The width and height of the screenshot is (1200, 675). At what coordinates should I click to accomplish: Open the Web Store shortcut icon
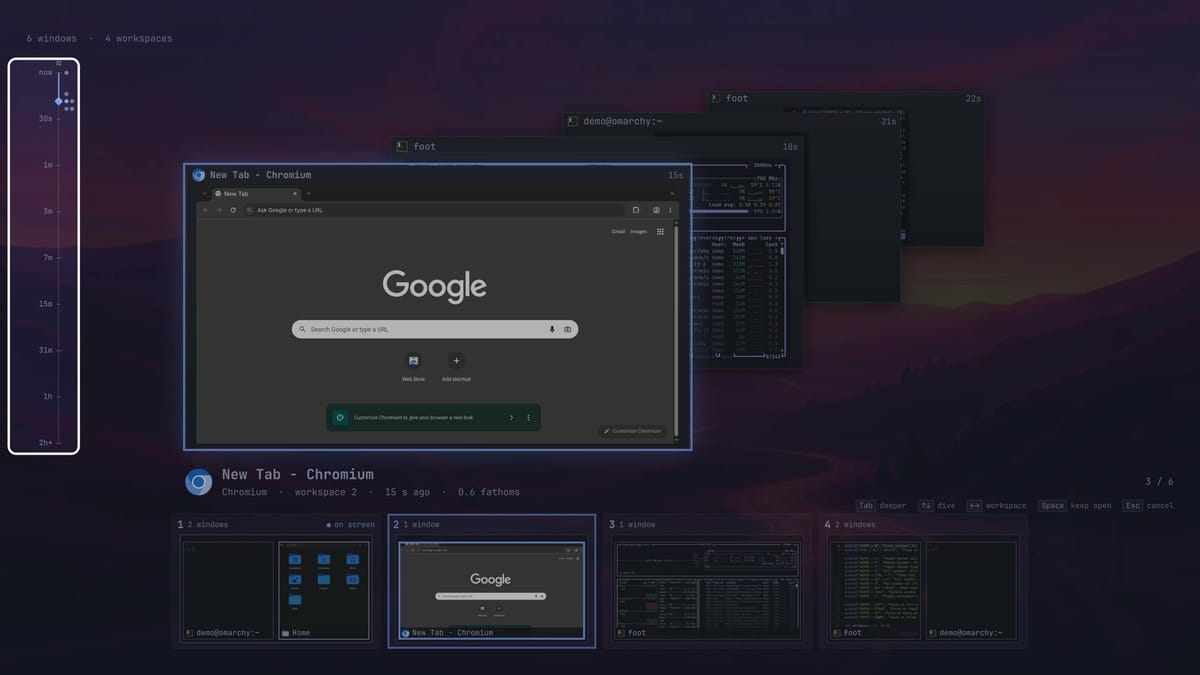(413, 360)
